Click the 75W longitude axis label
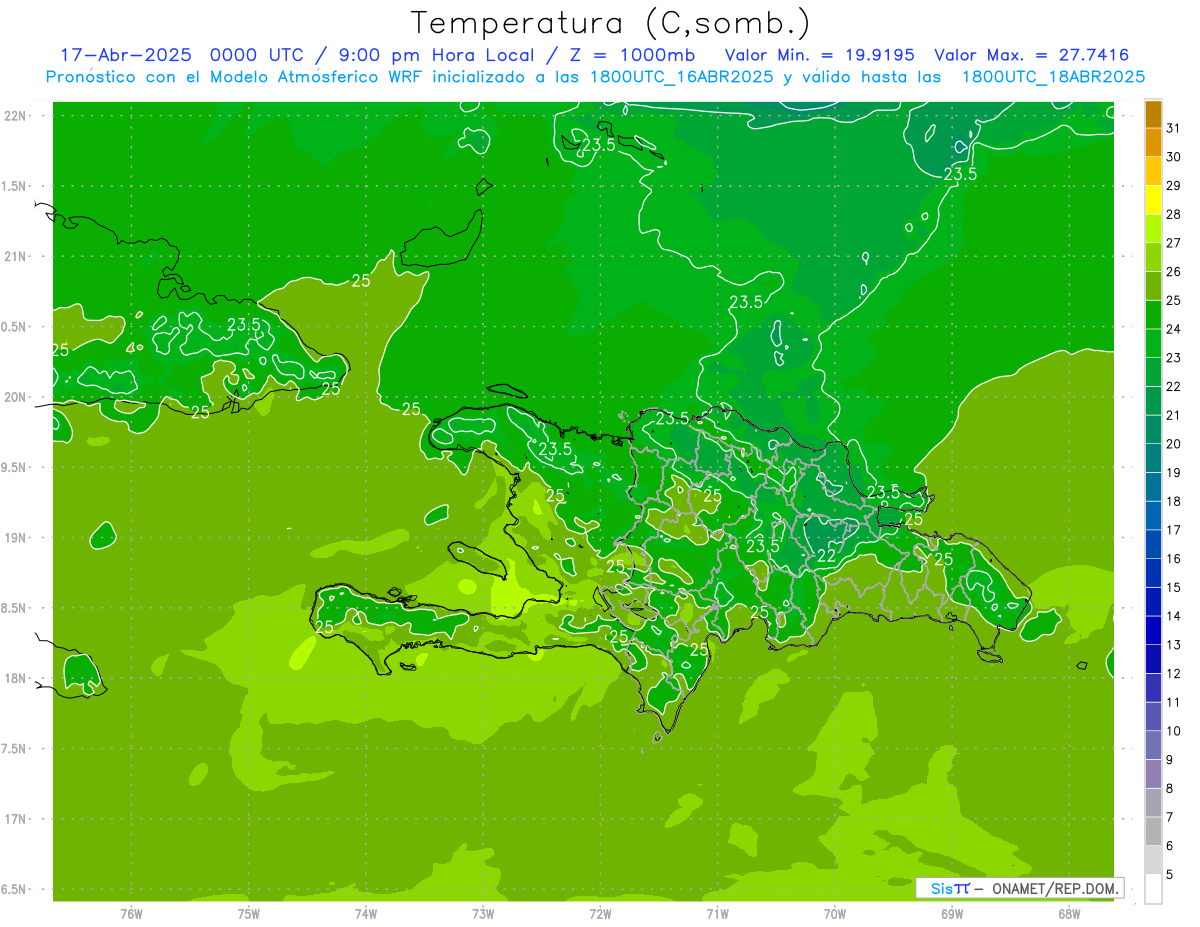 coord(249,913)
